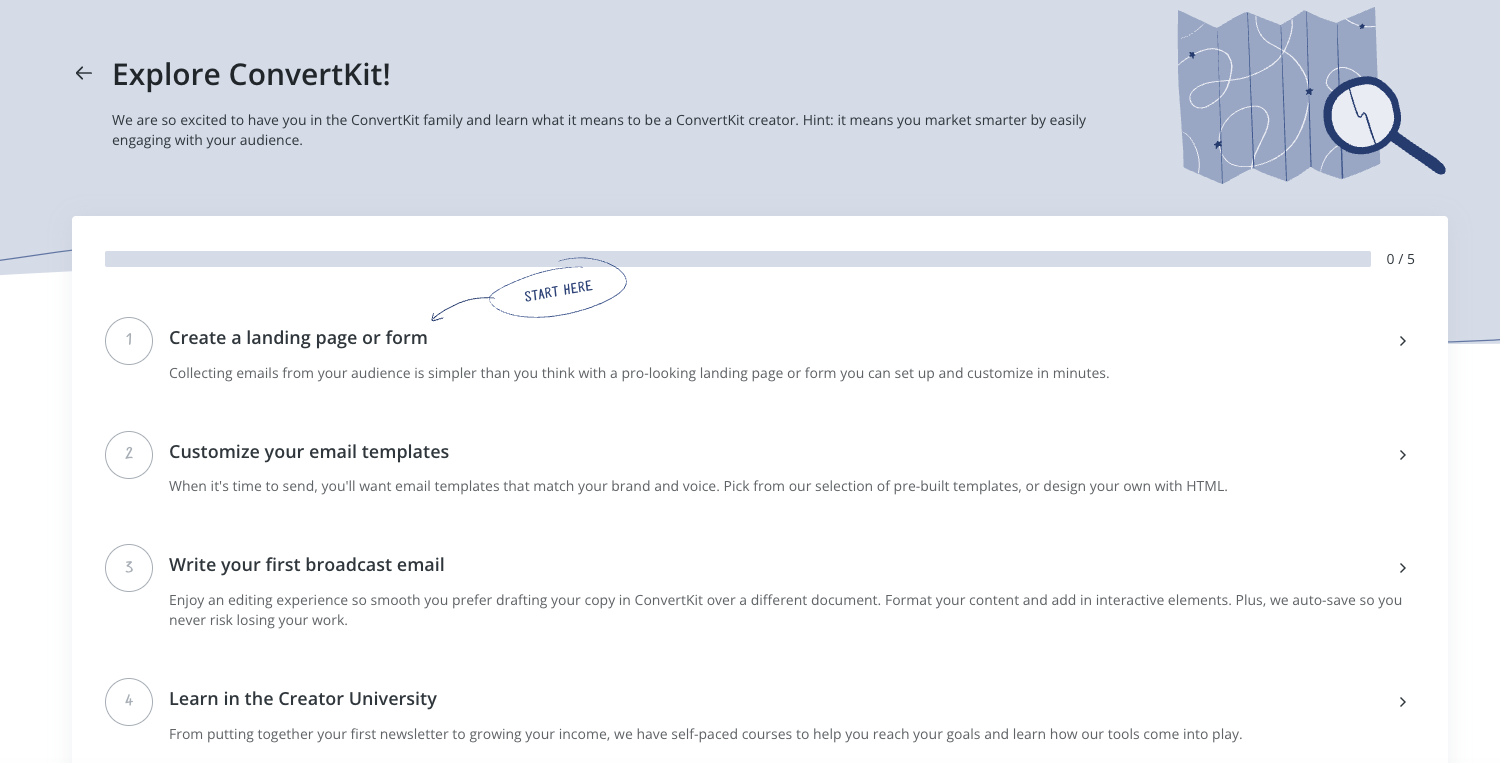Select Write your first broadcast email
The width and height of the screenshot is (1500, 763).
[307, 565]
